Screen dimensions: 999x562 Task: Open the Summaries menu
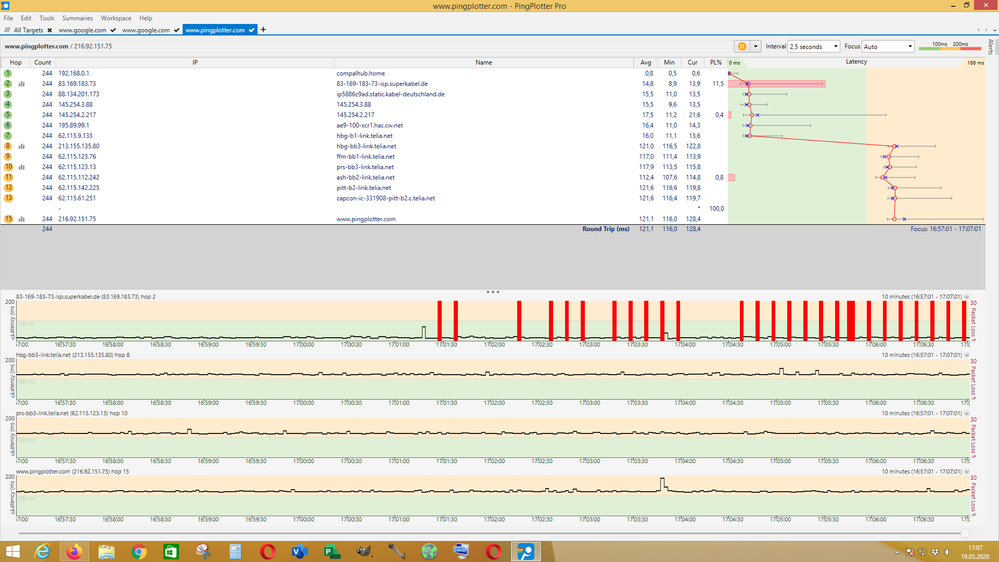tap(77, 18)
